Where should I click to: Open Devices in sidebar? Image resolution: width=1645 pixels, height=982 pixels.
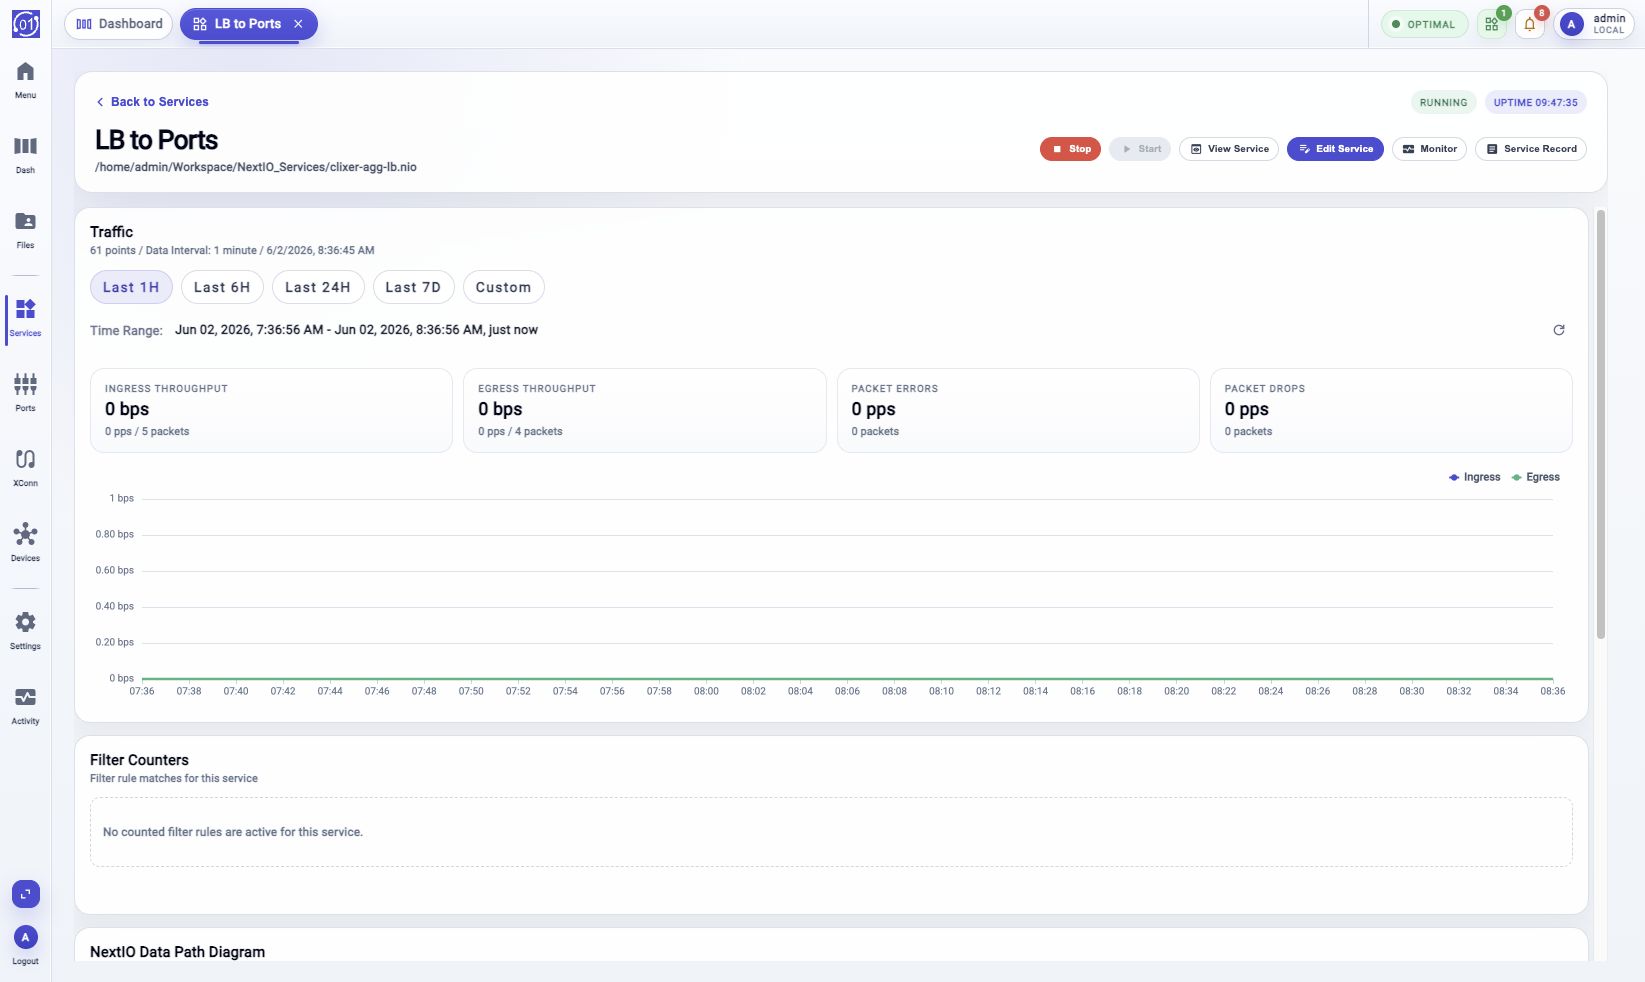point(26,543)
